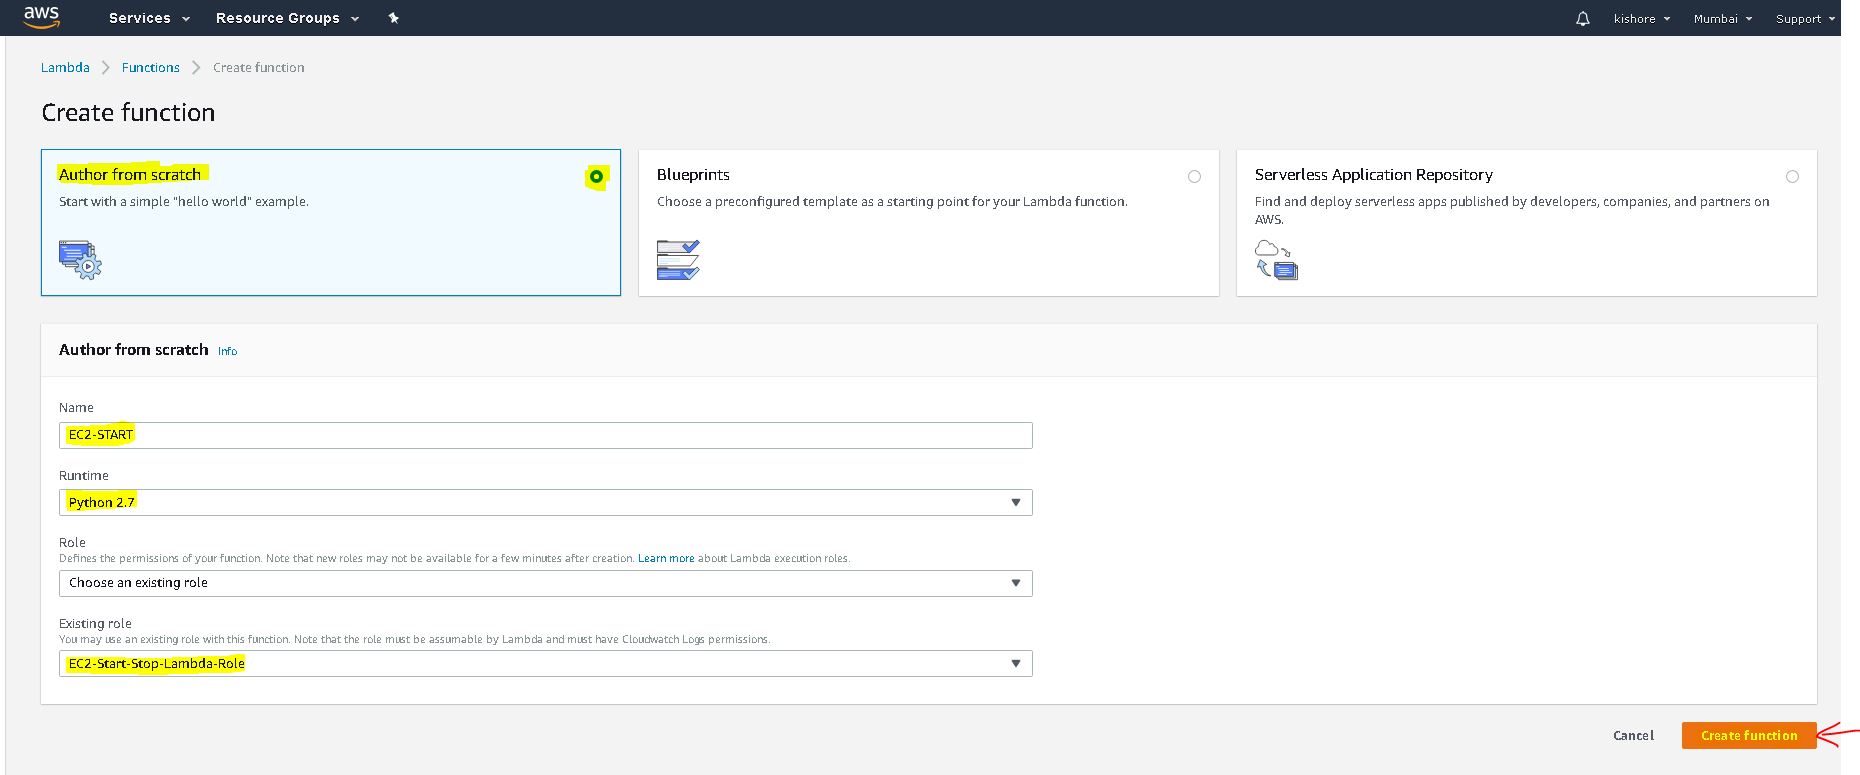The image size is (1860, 775).
Task: Open the Runtime dropdown showing Python 2.7
Action: point(545,502)
